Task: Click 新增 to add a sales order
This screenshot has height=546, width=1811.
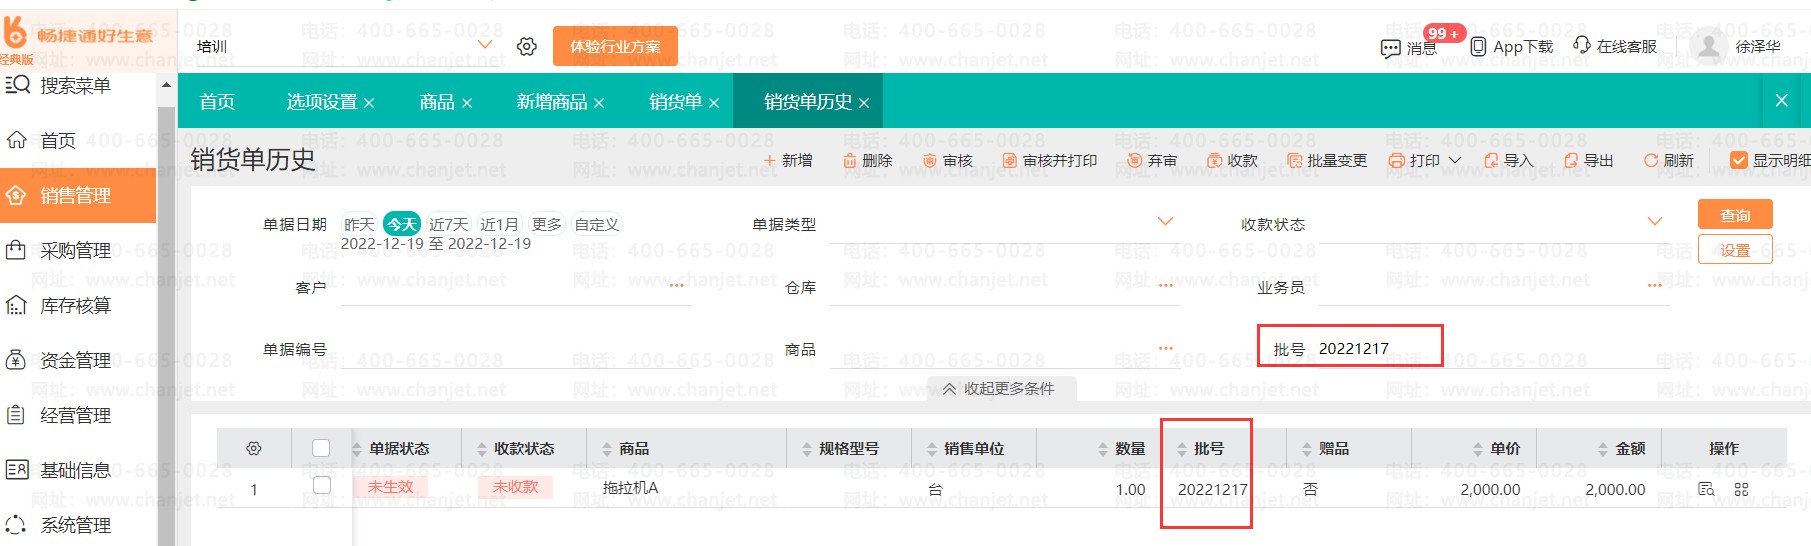Action: point(788,160)
